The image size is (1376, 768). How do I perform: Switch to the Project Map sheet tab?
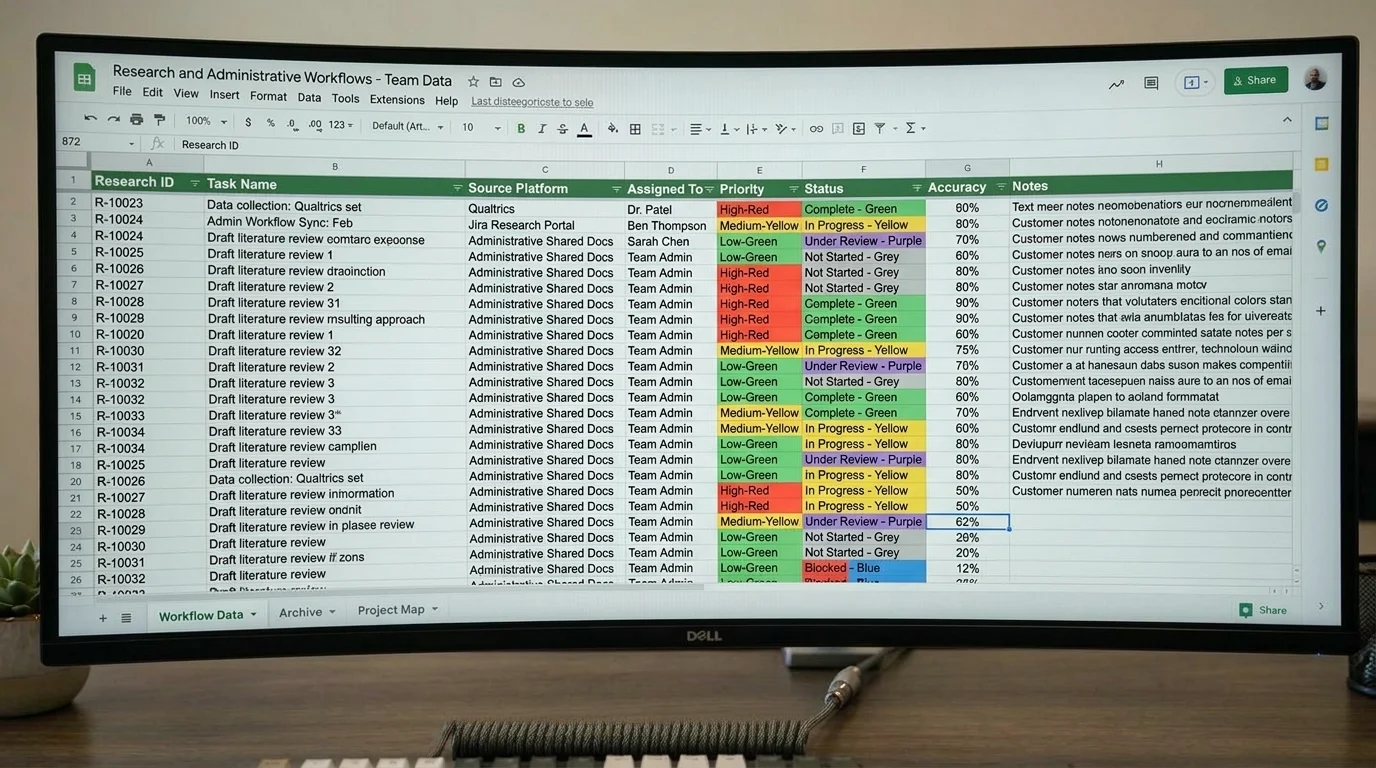coord(398,610)
